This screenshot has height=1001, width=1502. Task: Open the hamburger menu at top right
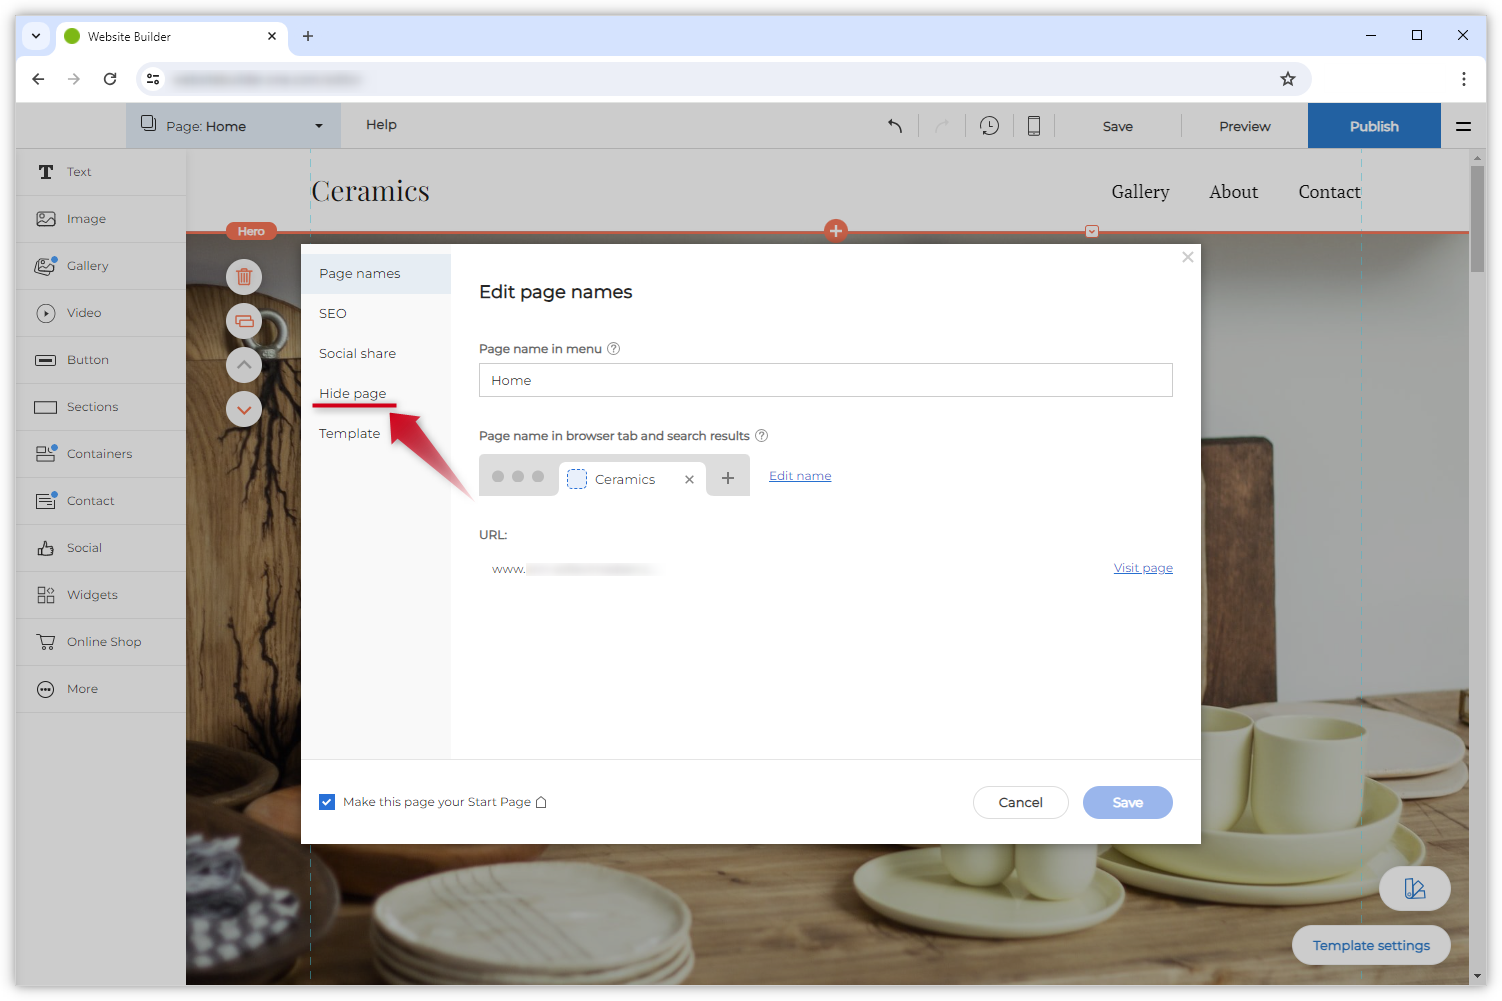[1463, 126]
